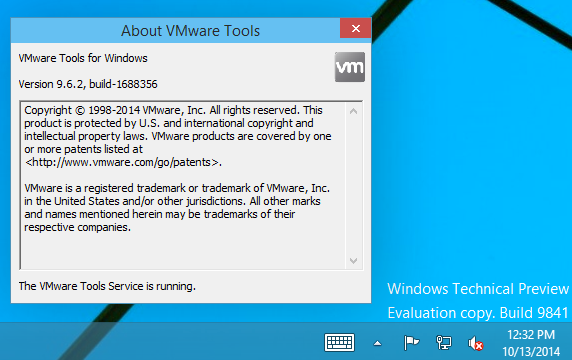Close the About VMware Tools dialog
572x360 pixels.
(355, 28)
